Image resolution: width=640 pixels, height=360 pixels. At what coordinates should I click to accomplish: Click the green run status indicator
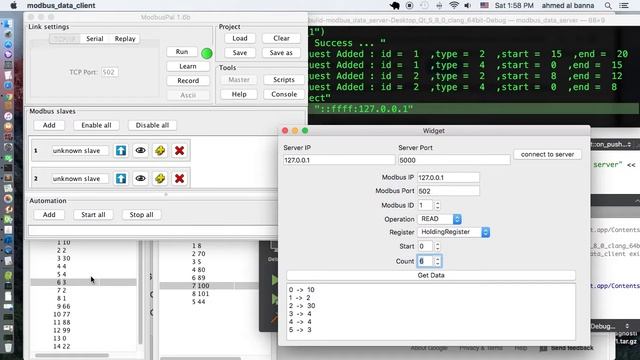(x=207, y=53)
